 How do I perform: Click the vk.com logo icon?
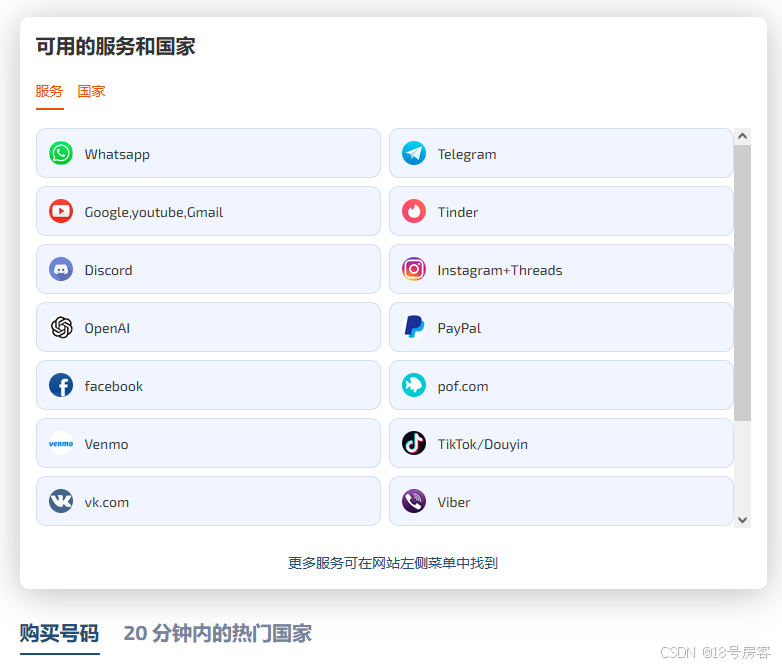click(x=61, y=501)
